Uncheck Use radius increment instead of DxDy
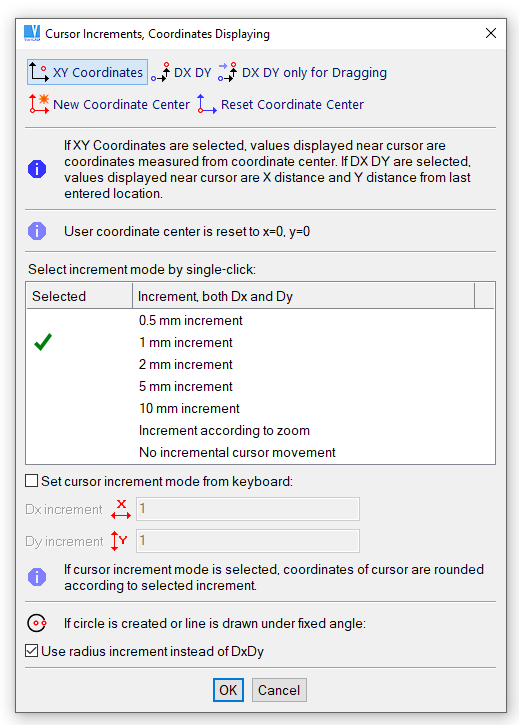The height and width of the screenshot is (725, 519). [x=31, y=651]
